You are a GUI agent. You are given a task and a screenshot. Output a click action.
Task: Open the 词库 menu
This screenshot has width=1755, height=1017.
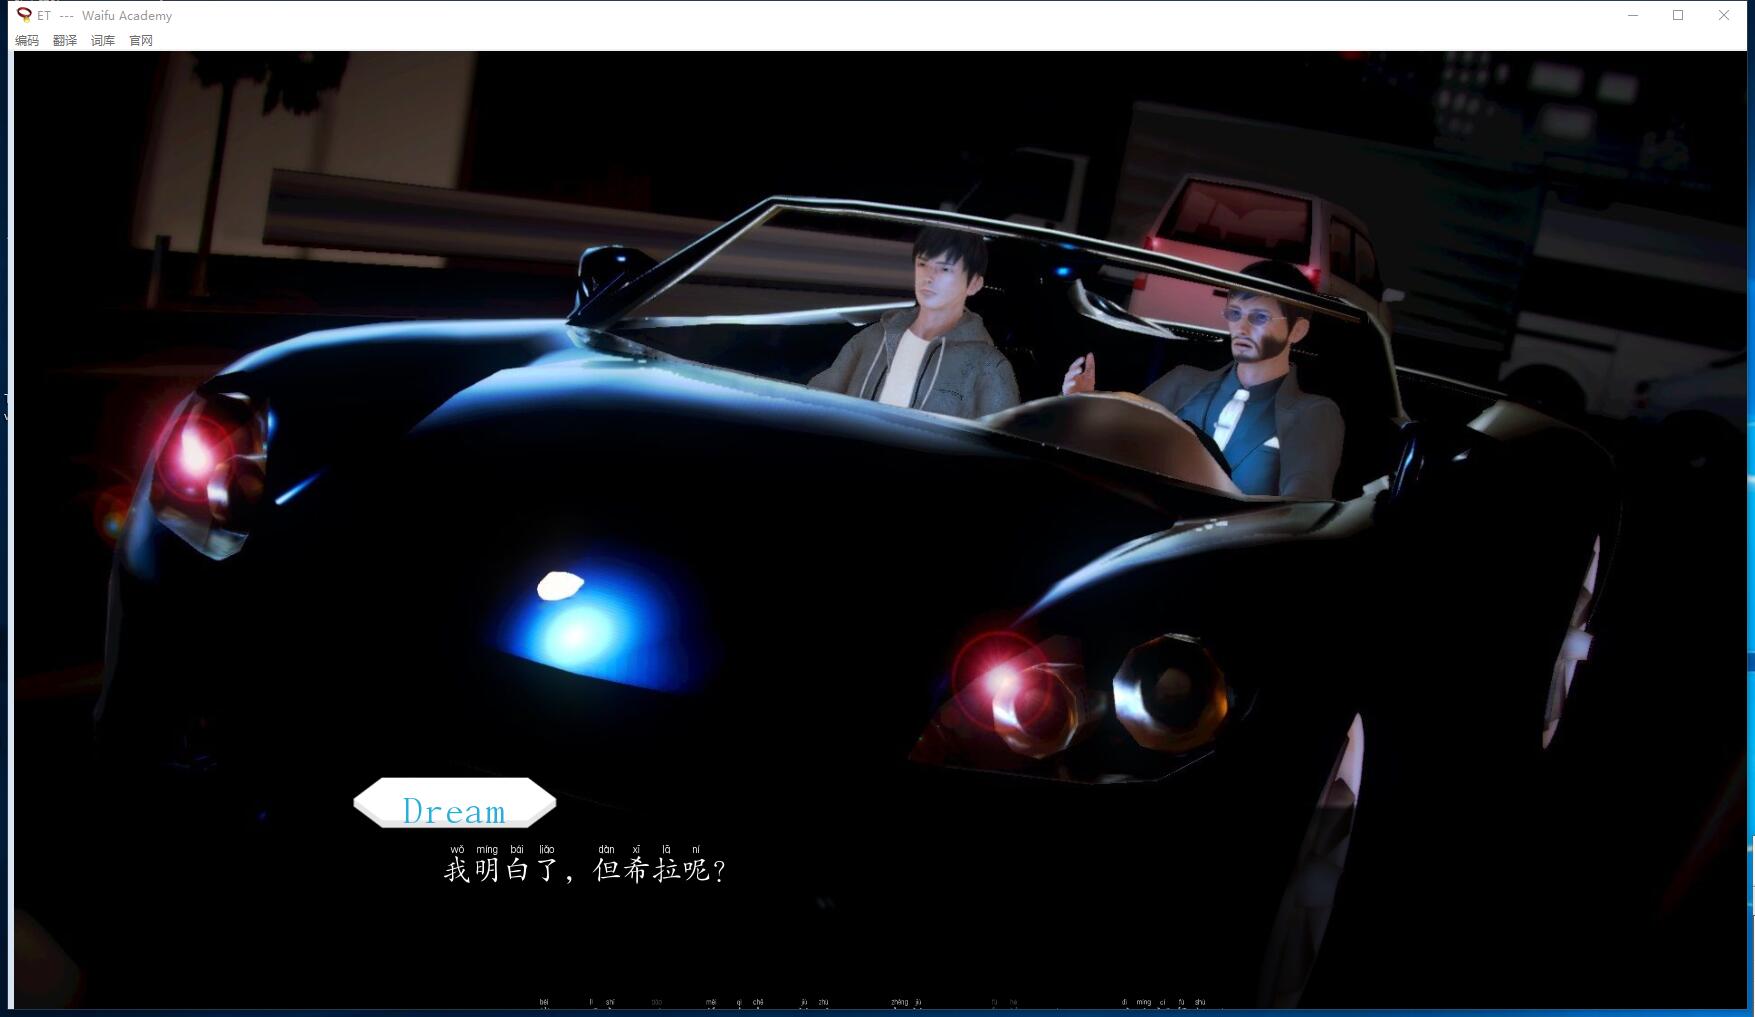coord(103,41)
